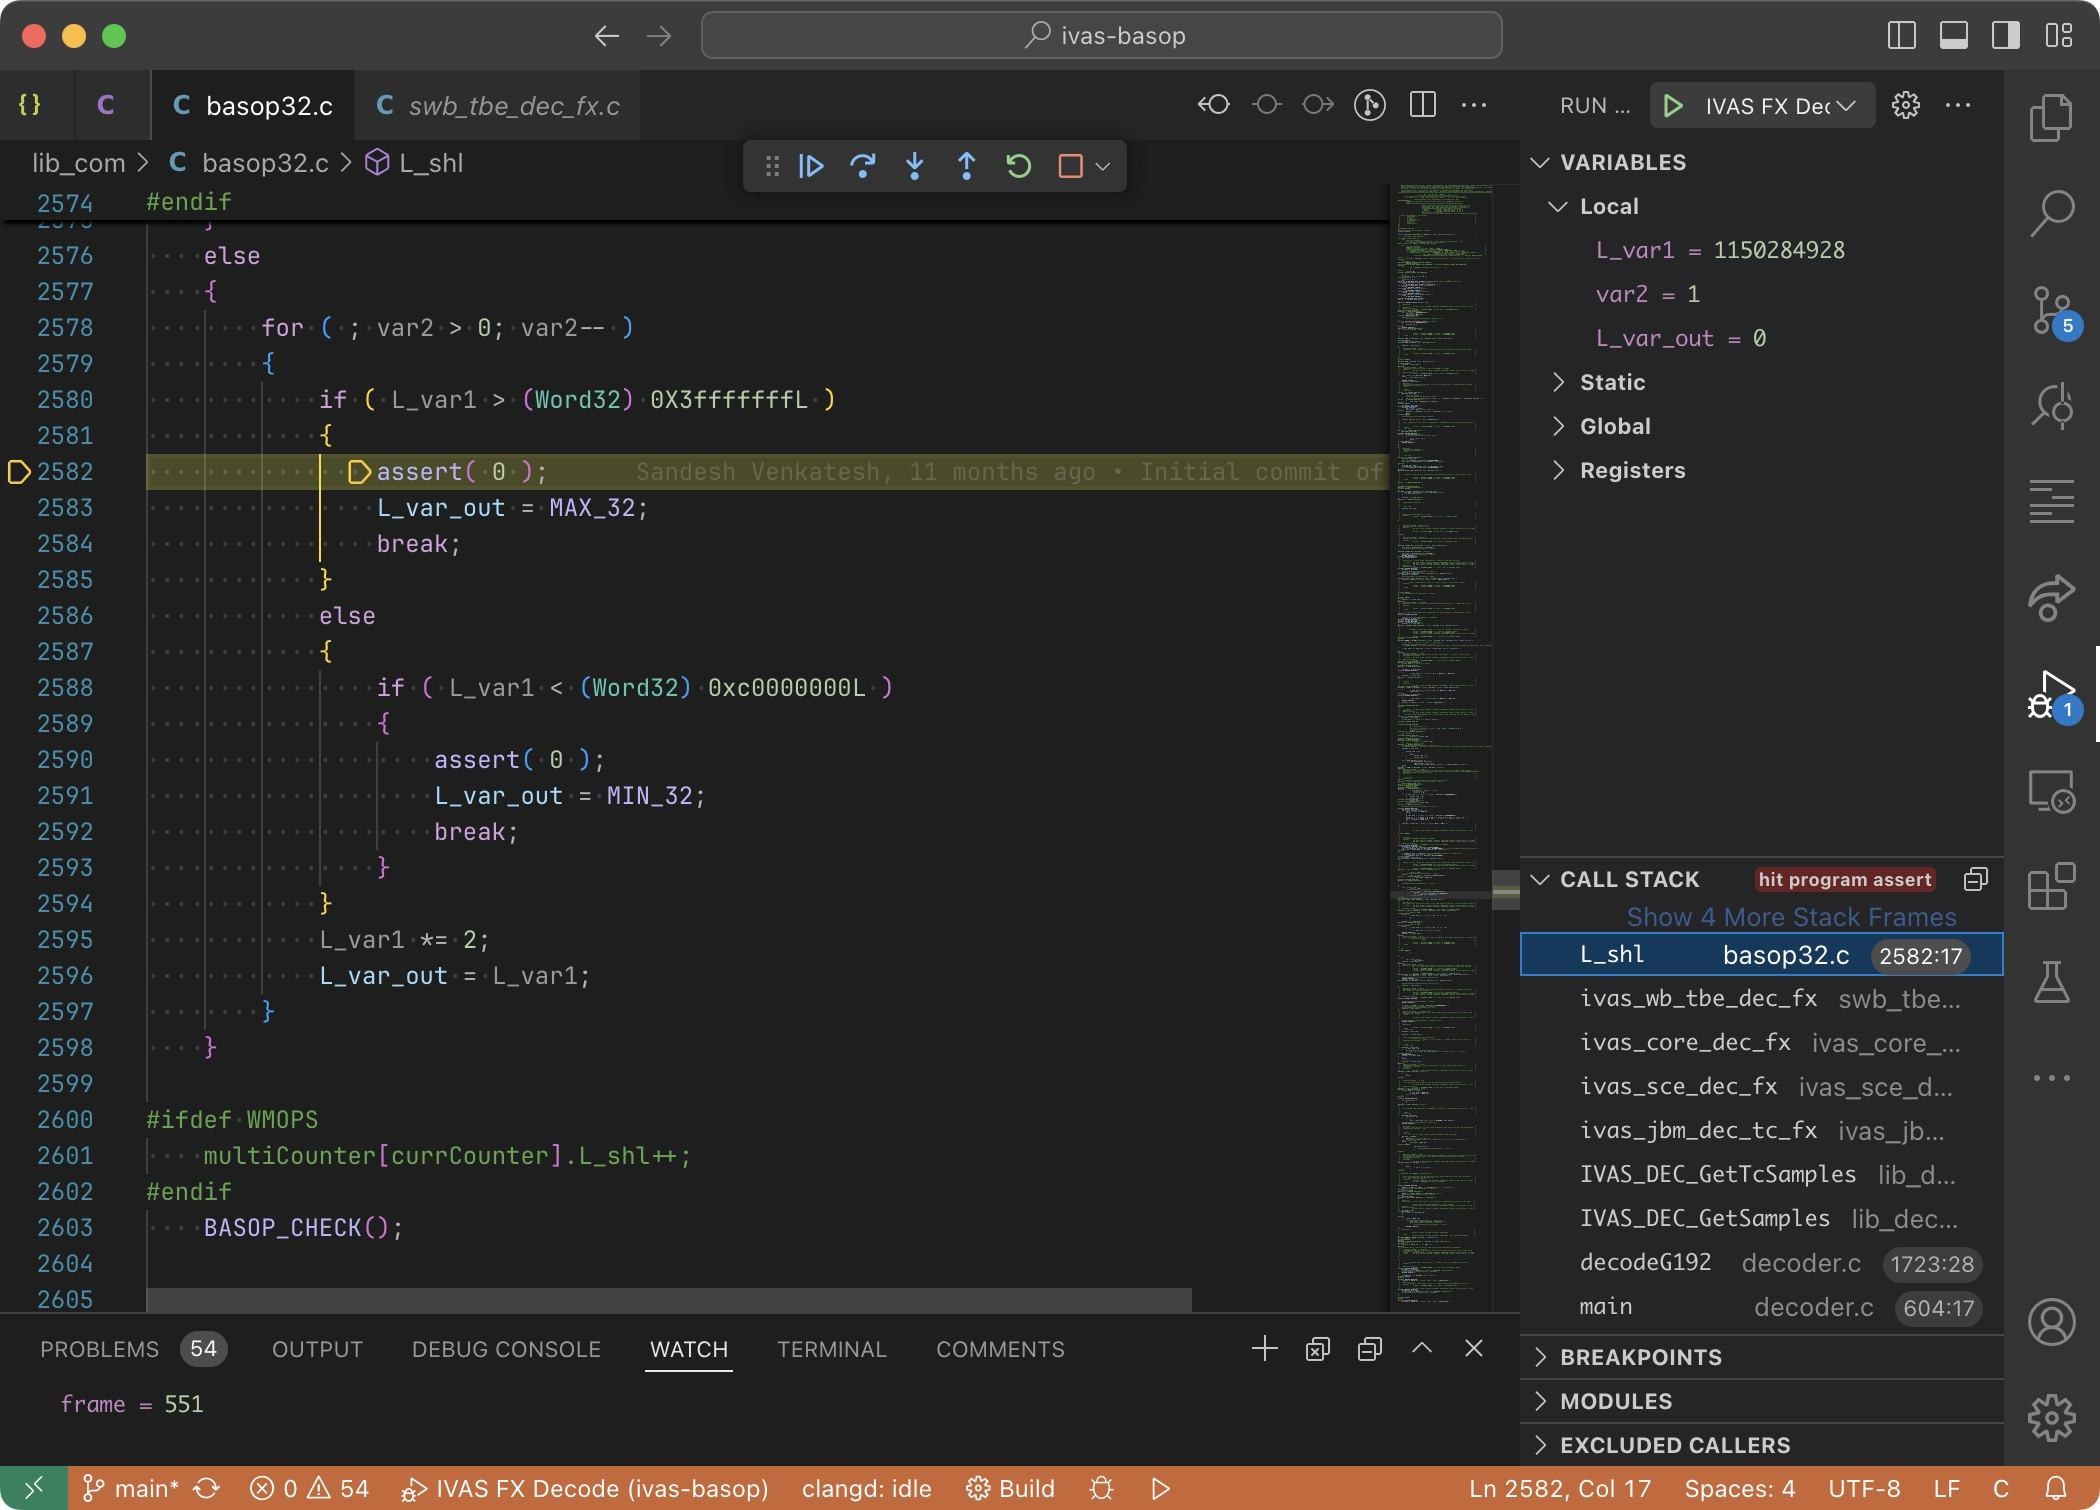Toggle the bottom panel layout button

tap(1953, 36)
